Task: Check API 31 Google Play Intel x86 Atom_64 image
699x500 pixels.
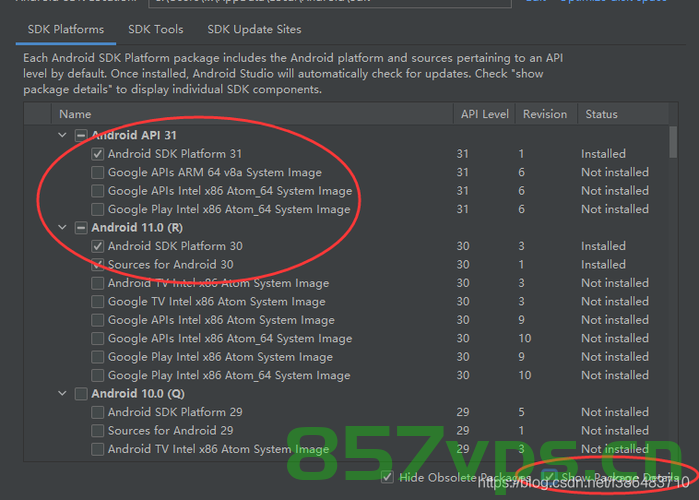Action: pos(98,209)
